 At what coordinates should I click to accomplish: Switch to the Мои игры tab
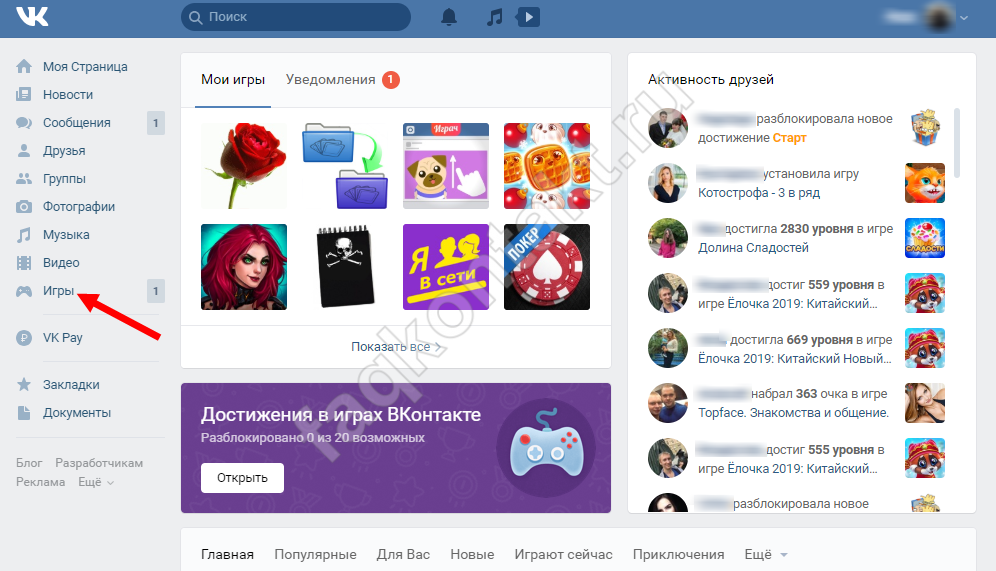[x=233, y=80]
